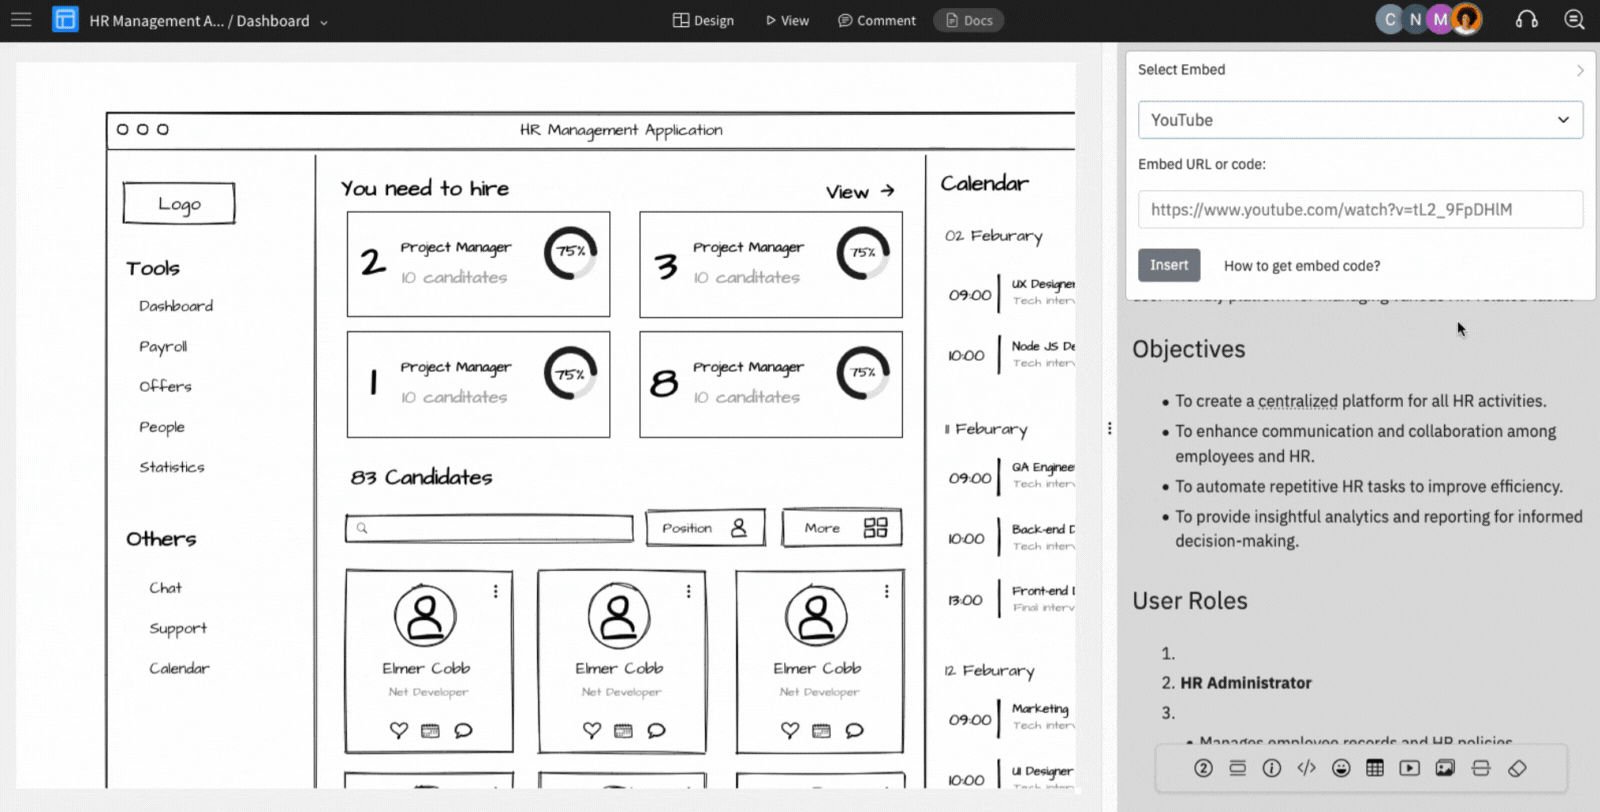Click calendar icon on second Elmer Cobb card
The height and width of the screenshot is (812, 1600).
click(623, 731)
